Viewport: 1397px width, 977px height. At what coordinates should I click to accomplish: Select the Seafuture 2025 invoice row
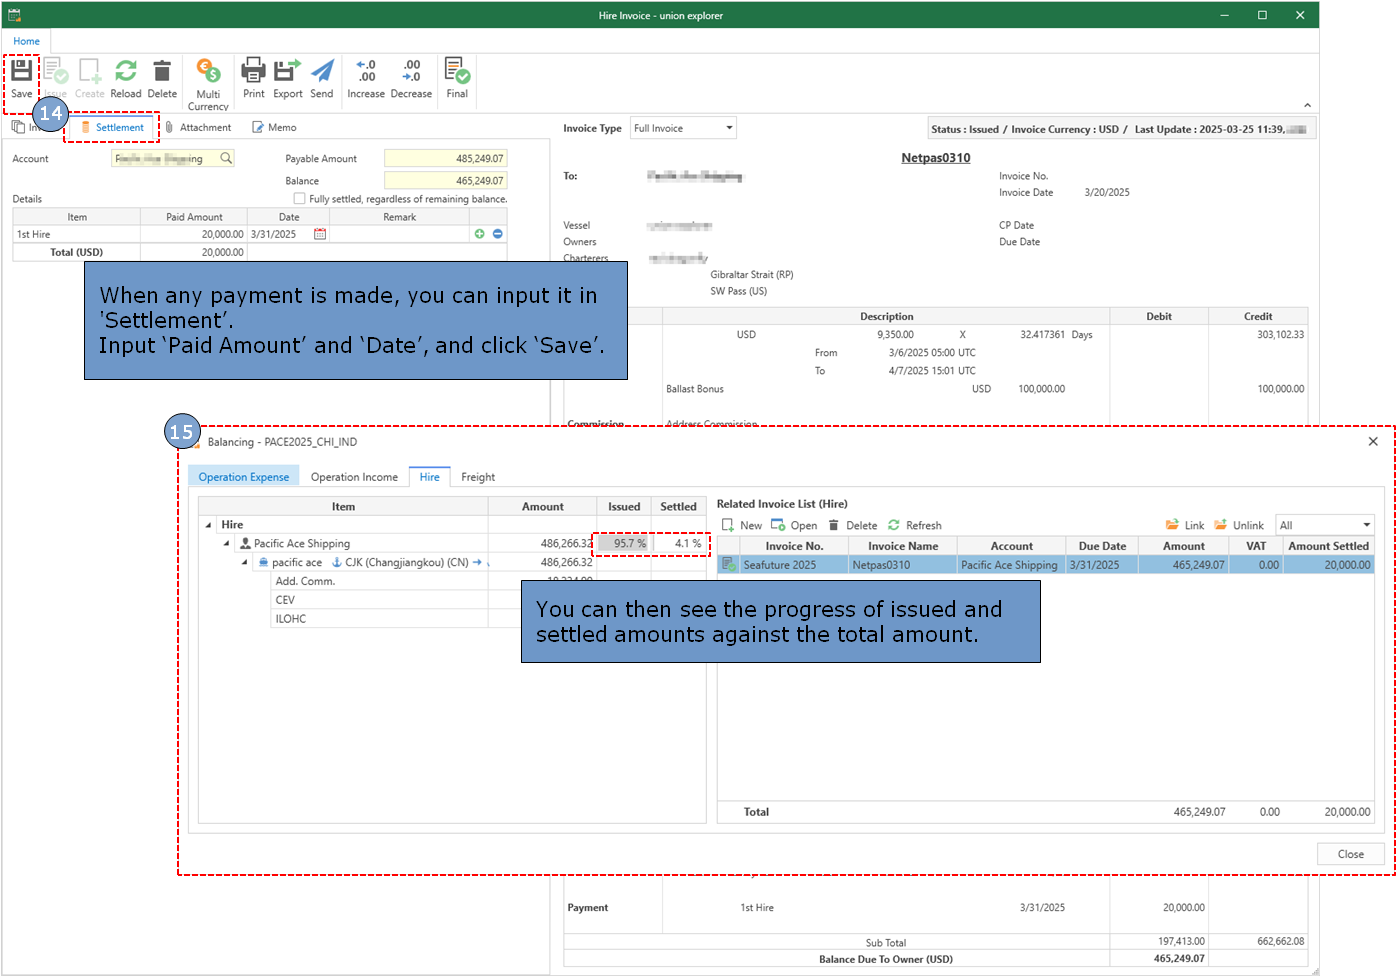click(x=780, y=565)
